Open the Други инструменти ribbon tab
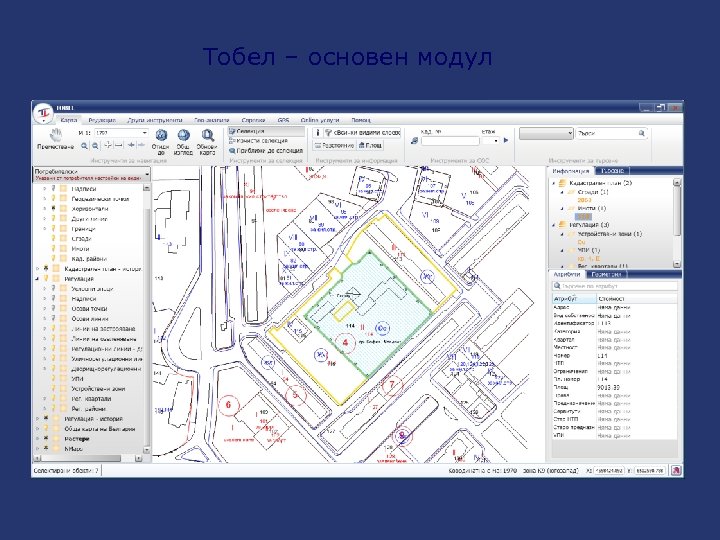Screen dimensions: 720x540 point(155,120)
